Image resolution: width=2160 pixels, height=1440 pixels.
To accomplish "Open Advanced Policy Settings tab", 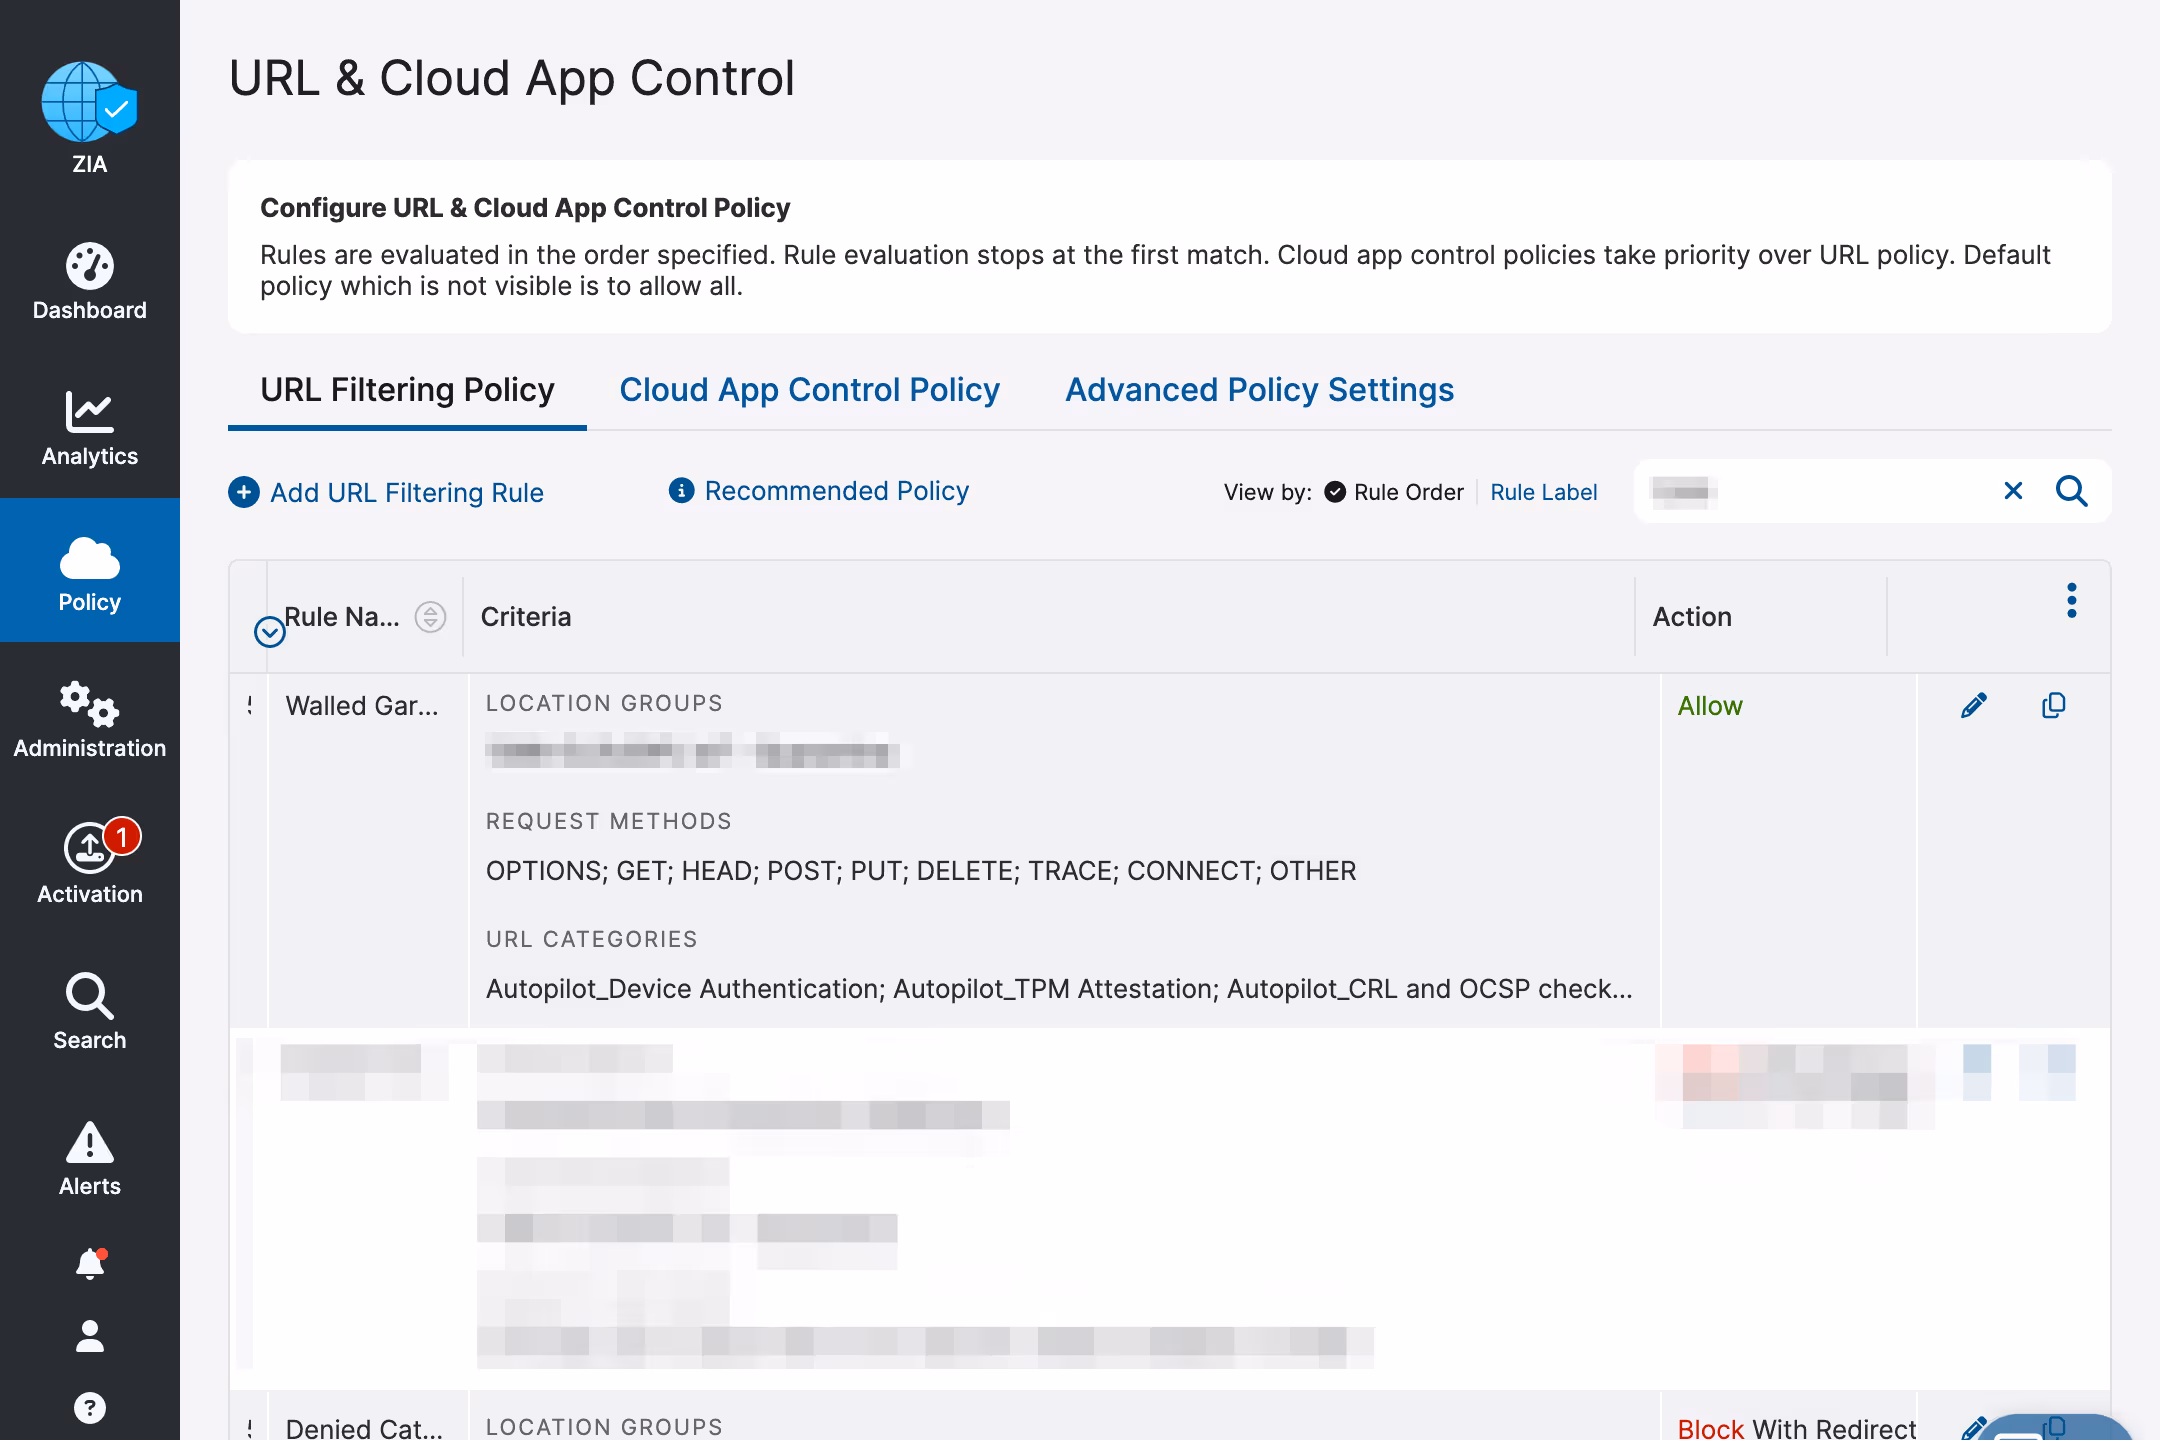I will [1259, 390].
